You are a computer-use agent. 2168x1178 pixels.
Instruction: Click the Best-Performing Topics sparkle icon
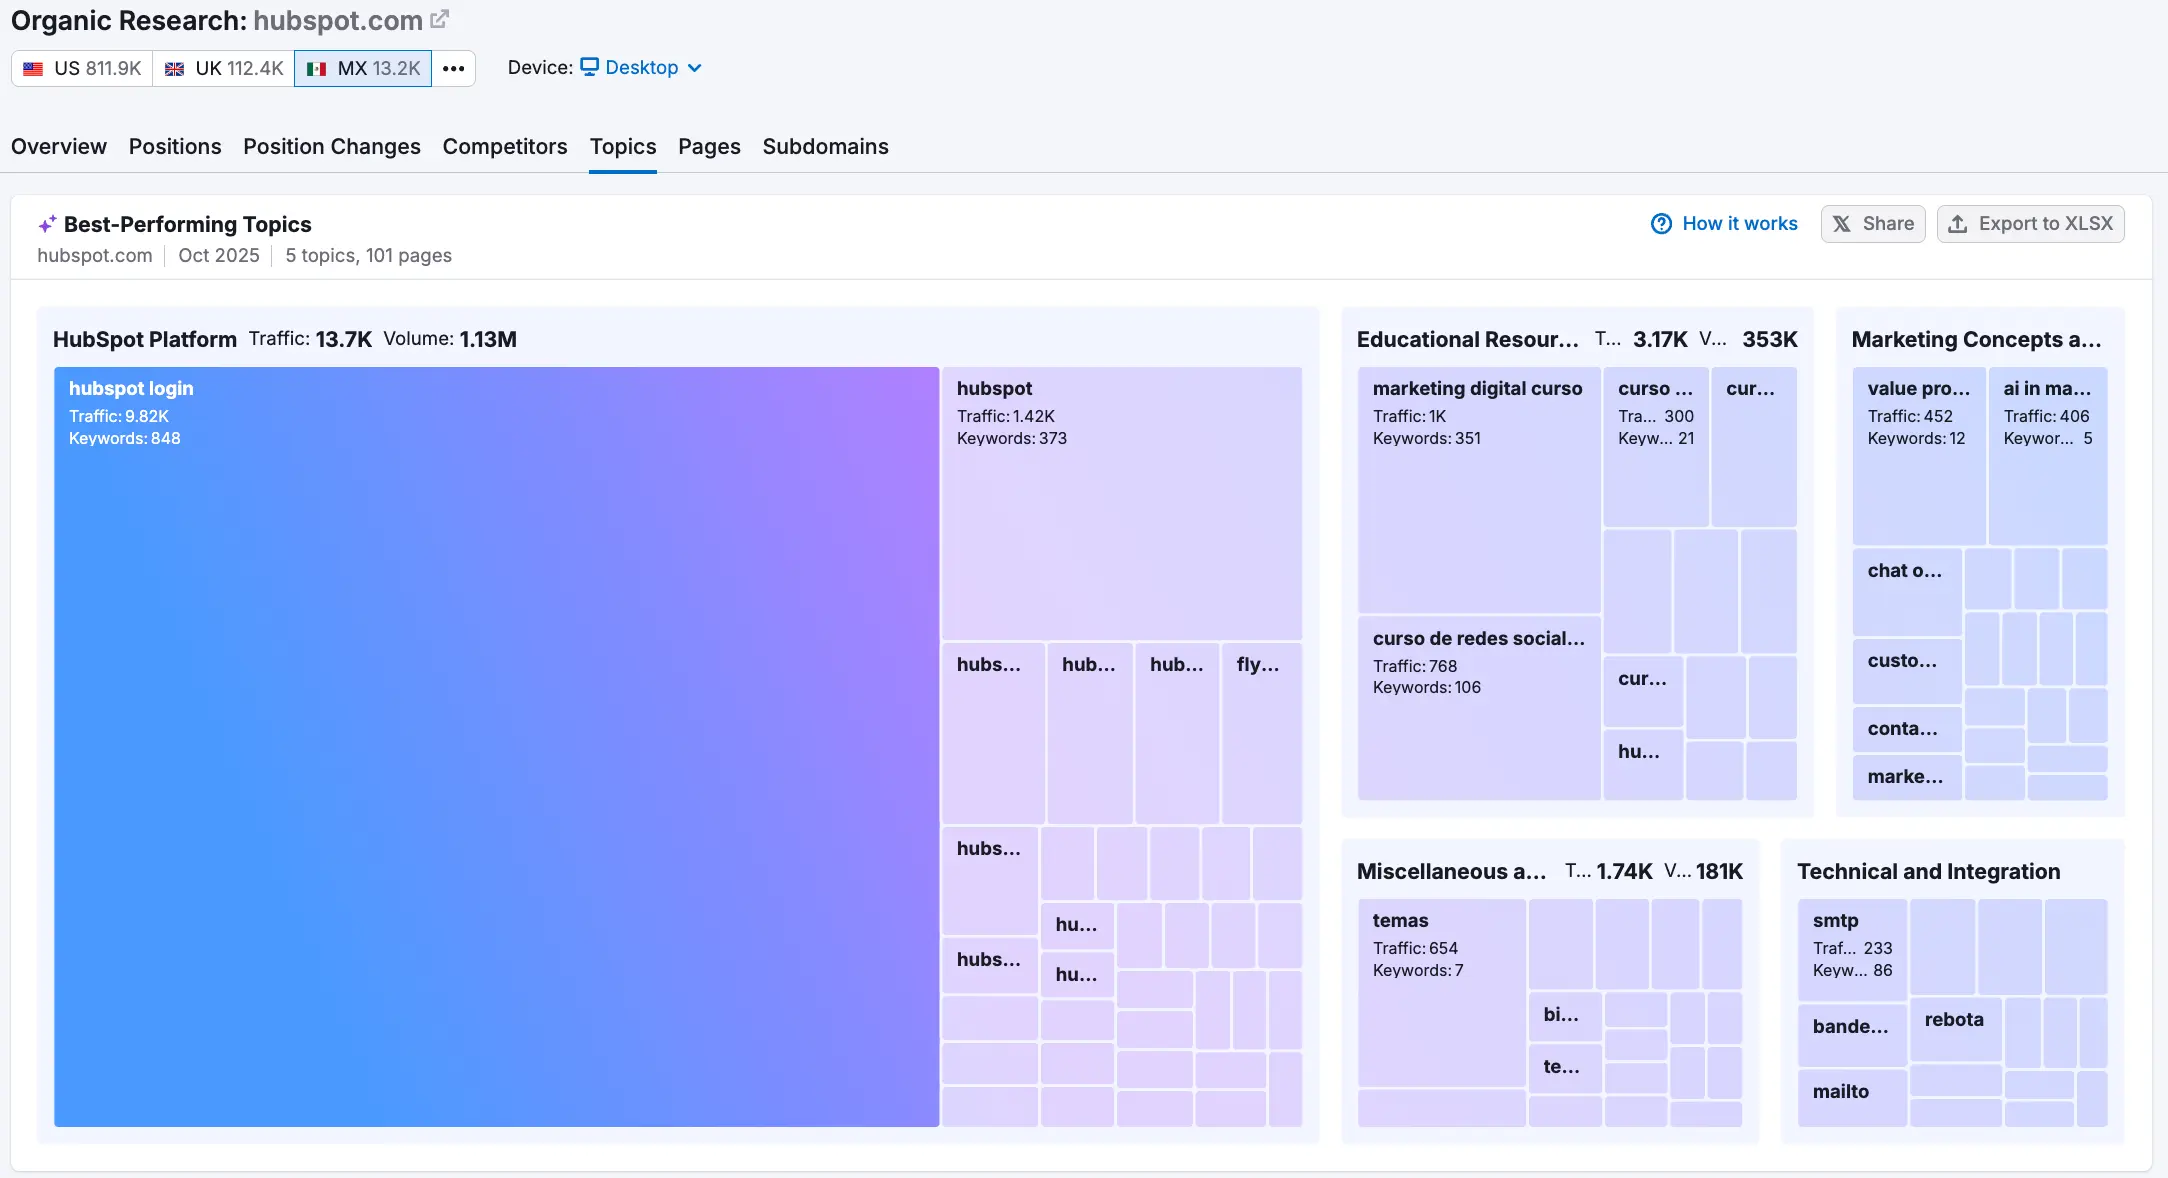[47, 224]
